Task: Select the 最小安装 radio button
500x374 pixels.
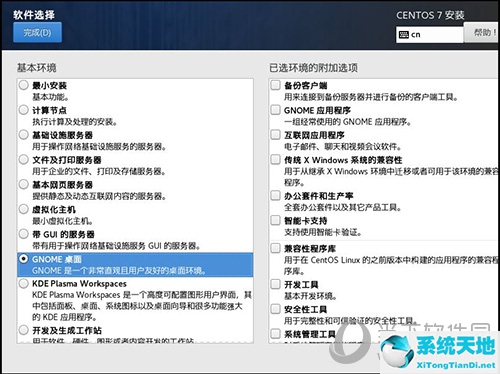Action: coord(23,85)
